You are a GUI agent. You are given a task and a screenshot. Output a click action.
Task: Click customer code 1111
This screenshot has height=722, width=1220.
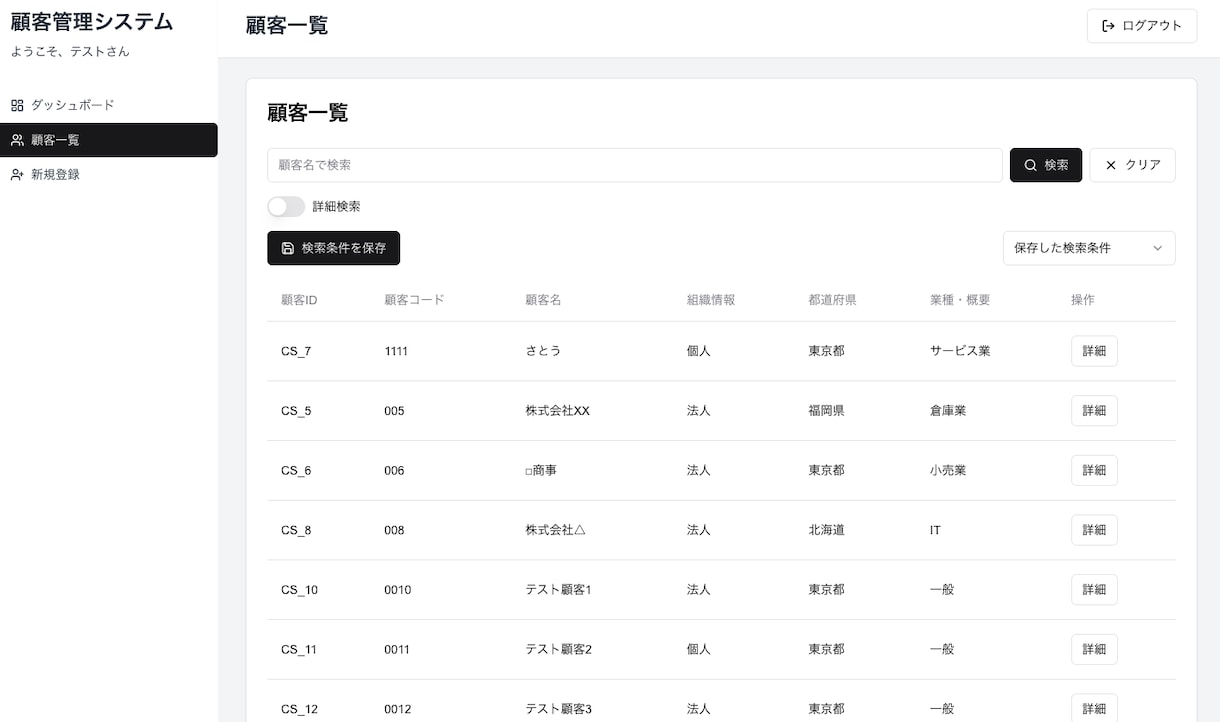396,351
